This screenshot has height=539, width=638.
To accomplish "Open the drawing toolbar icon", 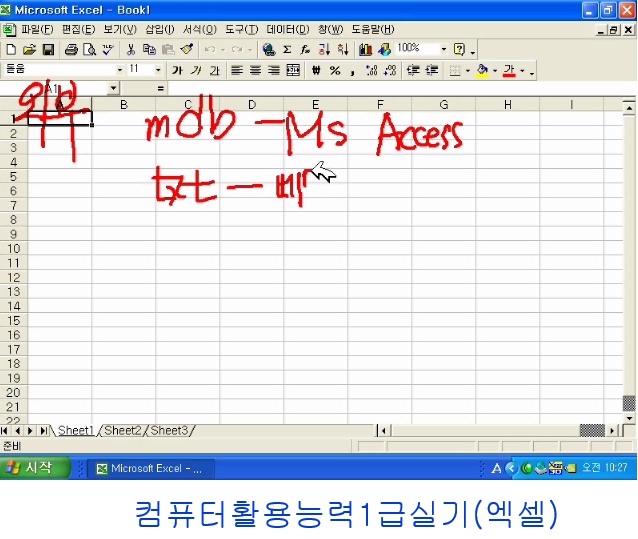I will click(384, 50).
